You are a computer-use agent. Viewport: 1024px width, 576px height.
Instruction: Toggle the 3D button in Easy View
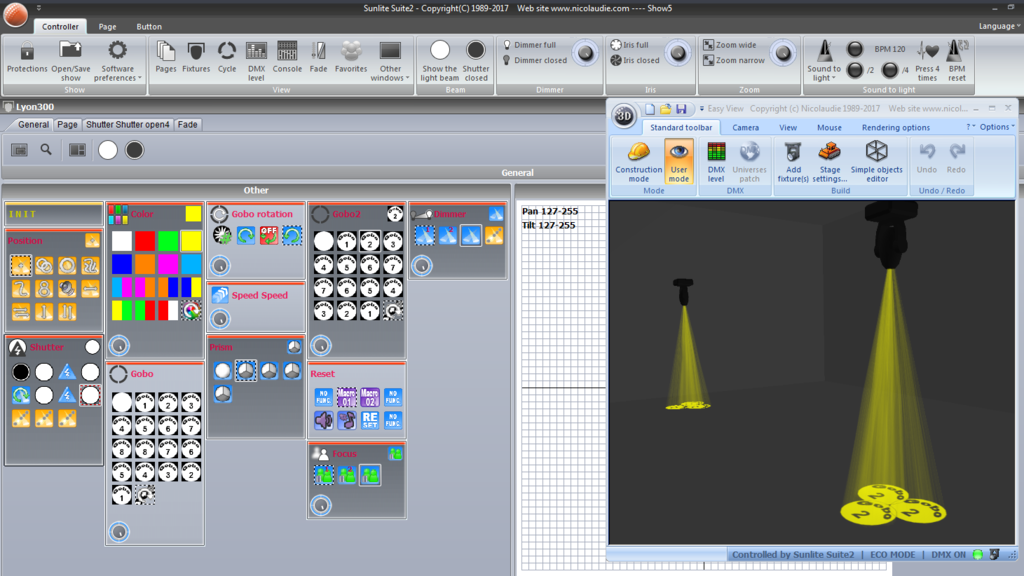[x=624, y=116]
